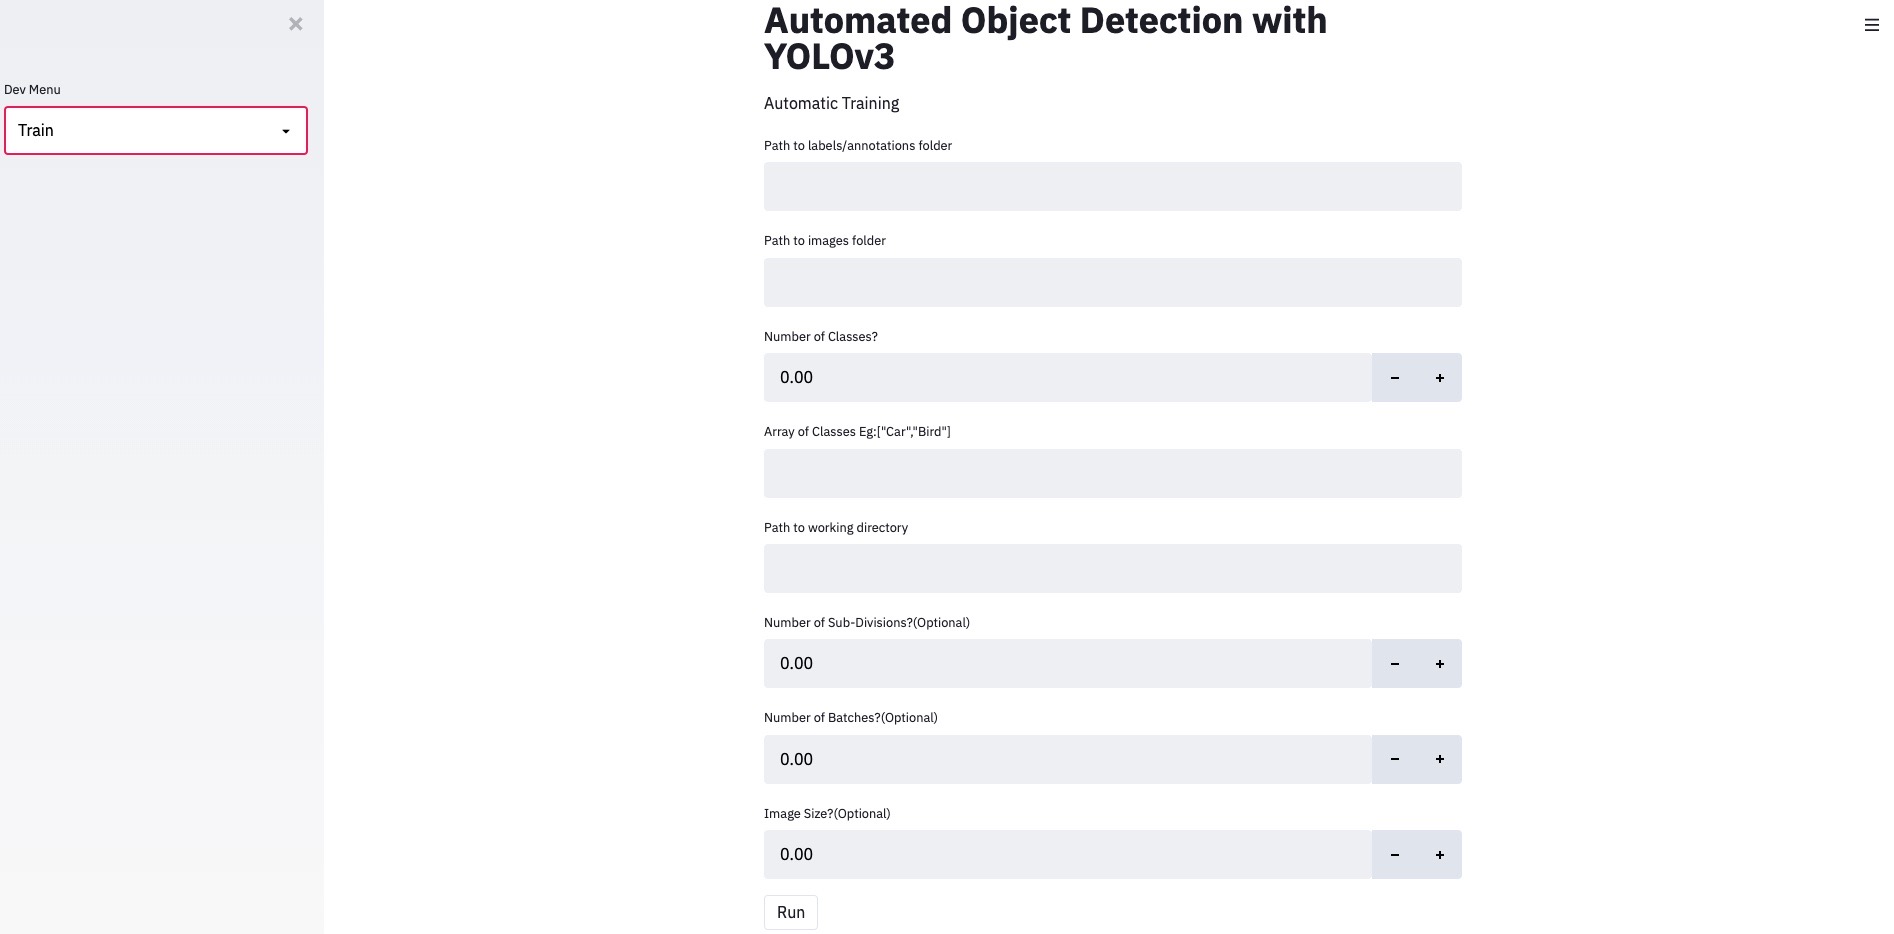Increase Number of Classes with plus icon
The image size is (1894, 934).
1439,378
